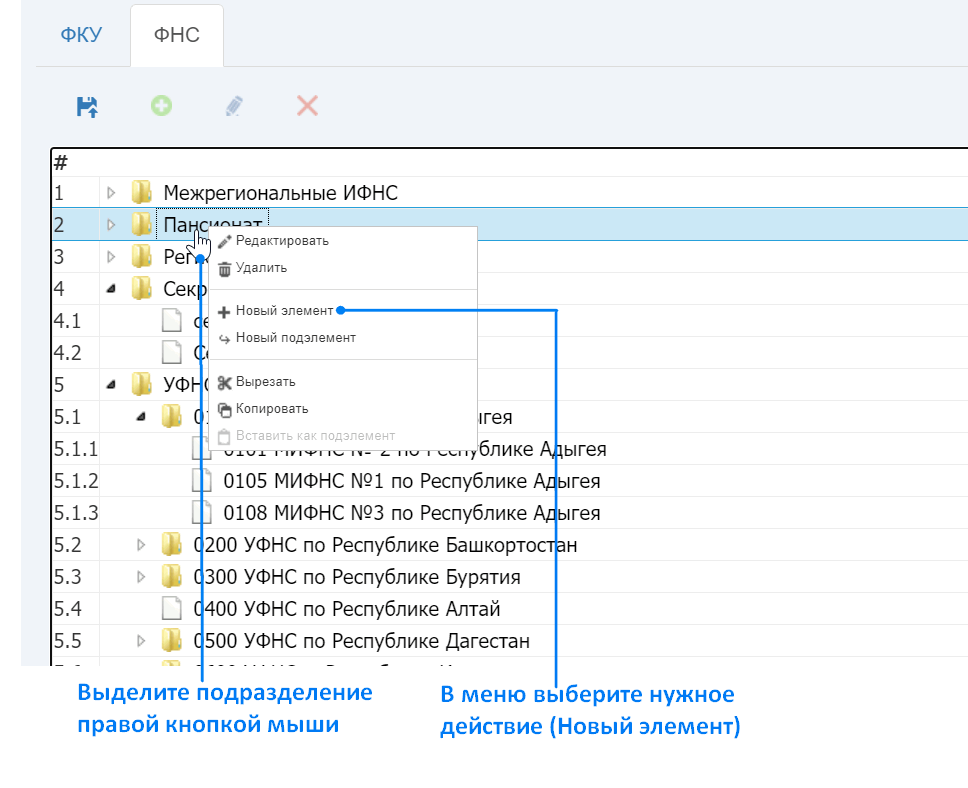968x788 pixels.
Task: Expand 0300 УФНС по Республике Бурятия
Action: pos(141,577)
